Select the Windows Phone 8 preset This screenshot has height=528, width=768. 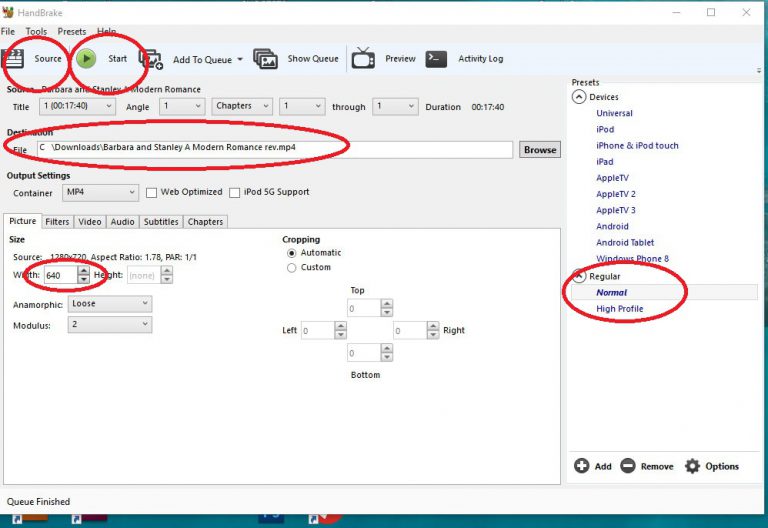point(632,259)
